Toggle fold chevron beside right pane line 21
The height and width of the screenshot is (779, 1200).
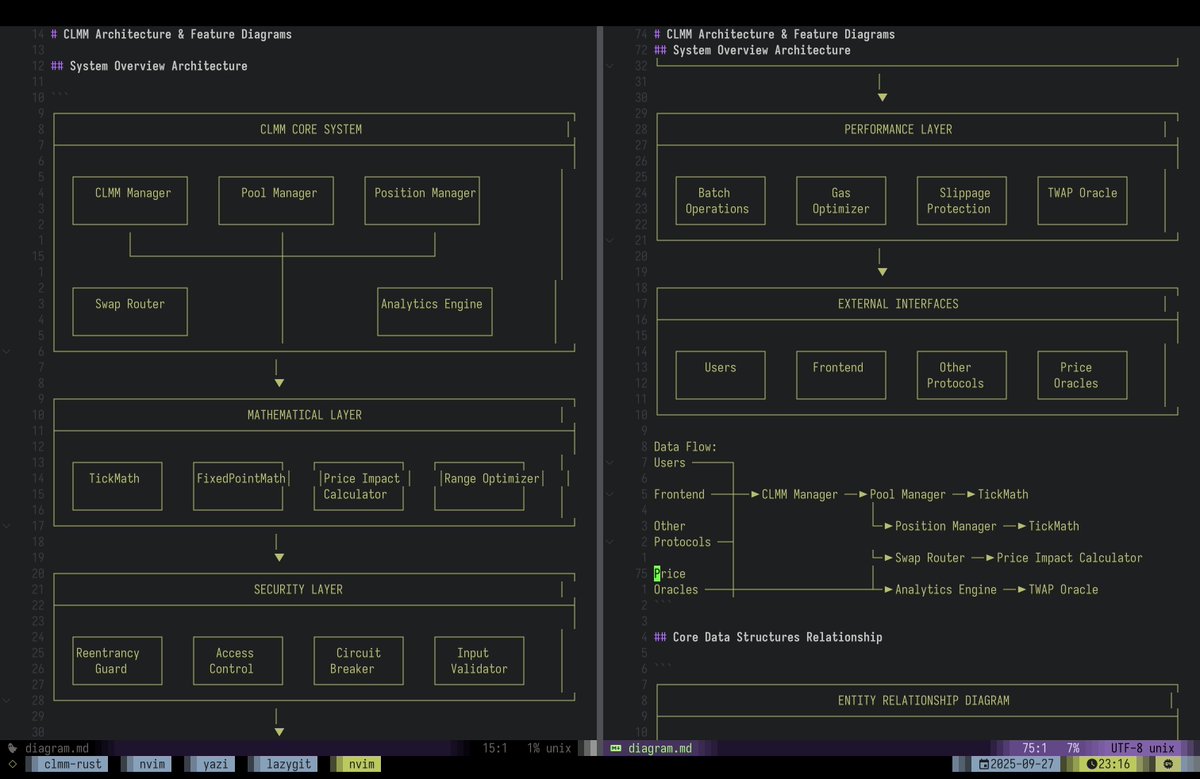[609, 240]
